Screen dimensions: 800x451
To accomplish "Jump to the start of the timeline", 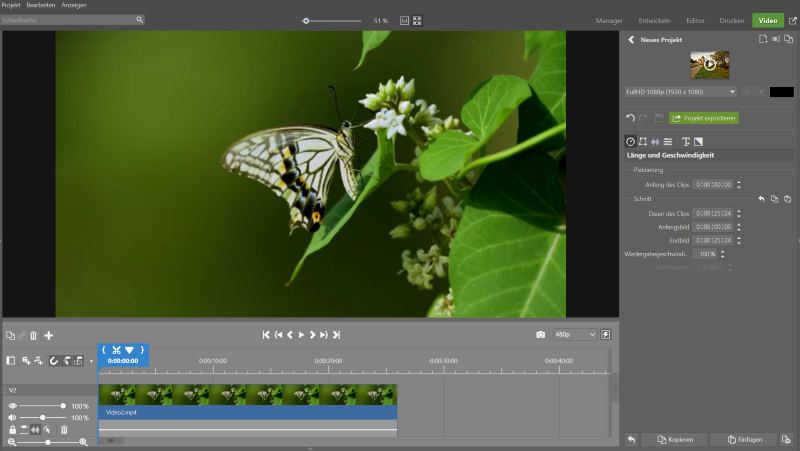I will (x=266, y=335).
